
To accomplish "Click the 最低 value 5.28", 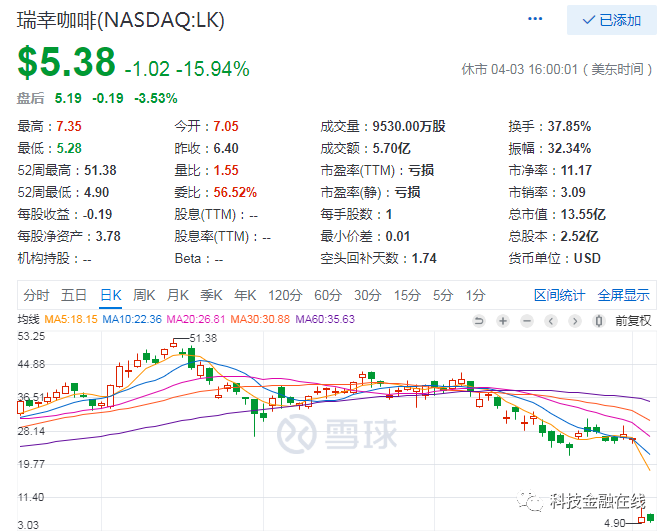I will (69, 148).
